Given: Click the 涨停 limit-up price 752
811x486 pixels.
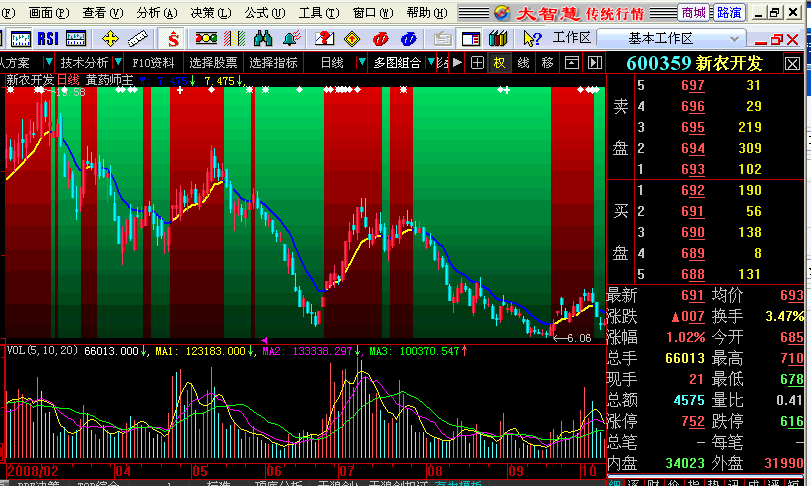Looking at the screenshot, I should coord(693,421).
